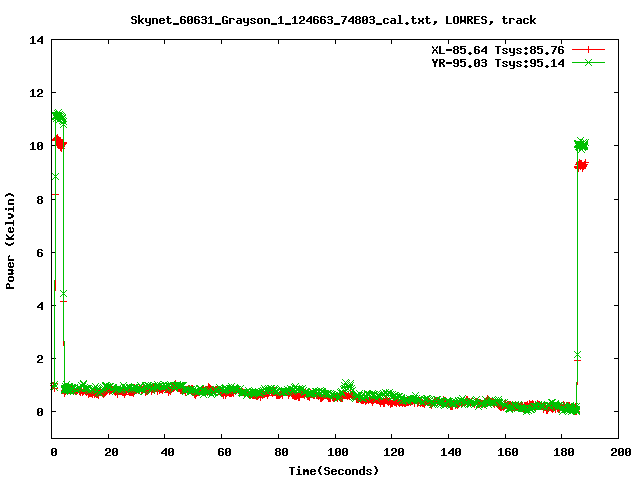The width and height of the screenshot is (640, 480).
Task: Click the y-axis tick label 8
Action: (40, 200)
